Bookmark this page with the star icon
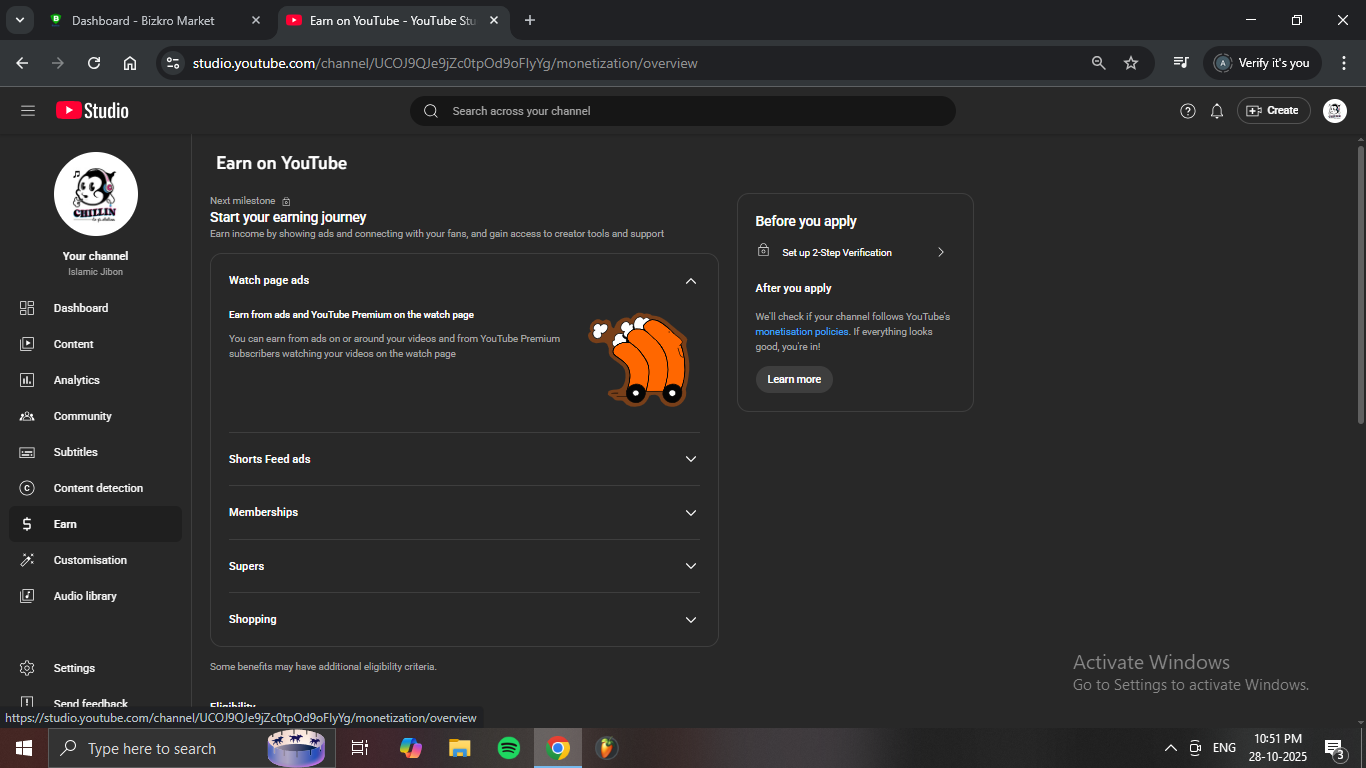 click(1131, 63)
